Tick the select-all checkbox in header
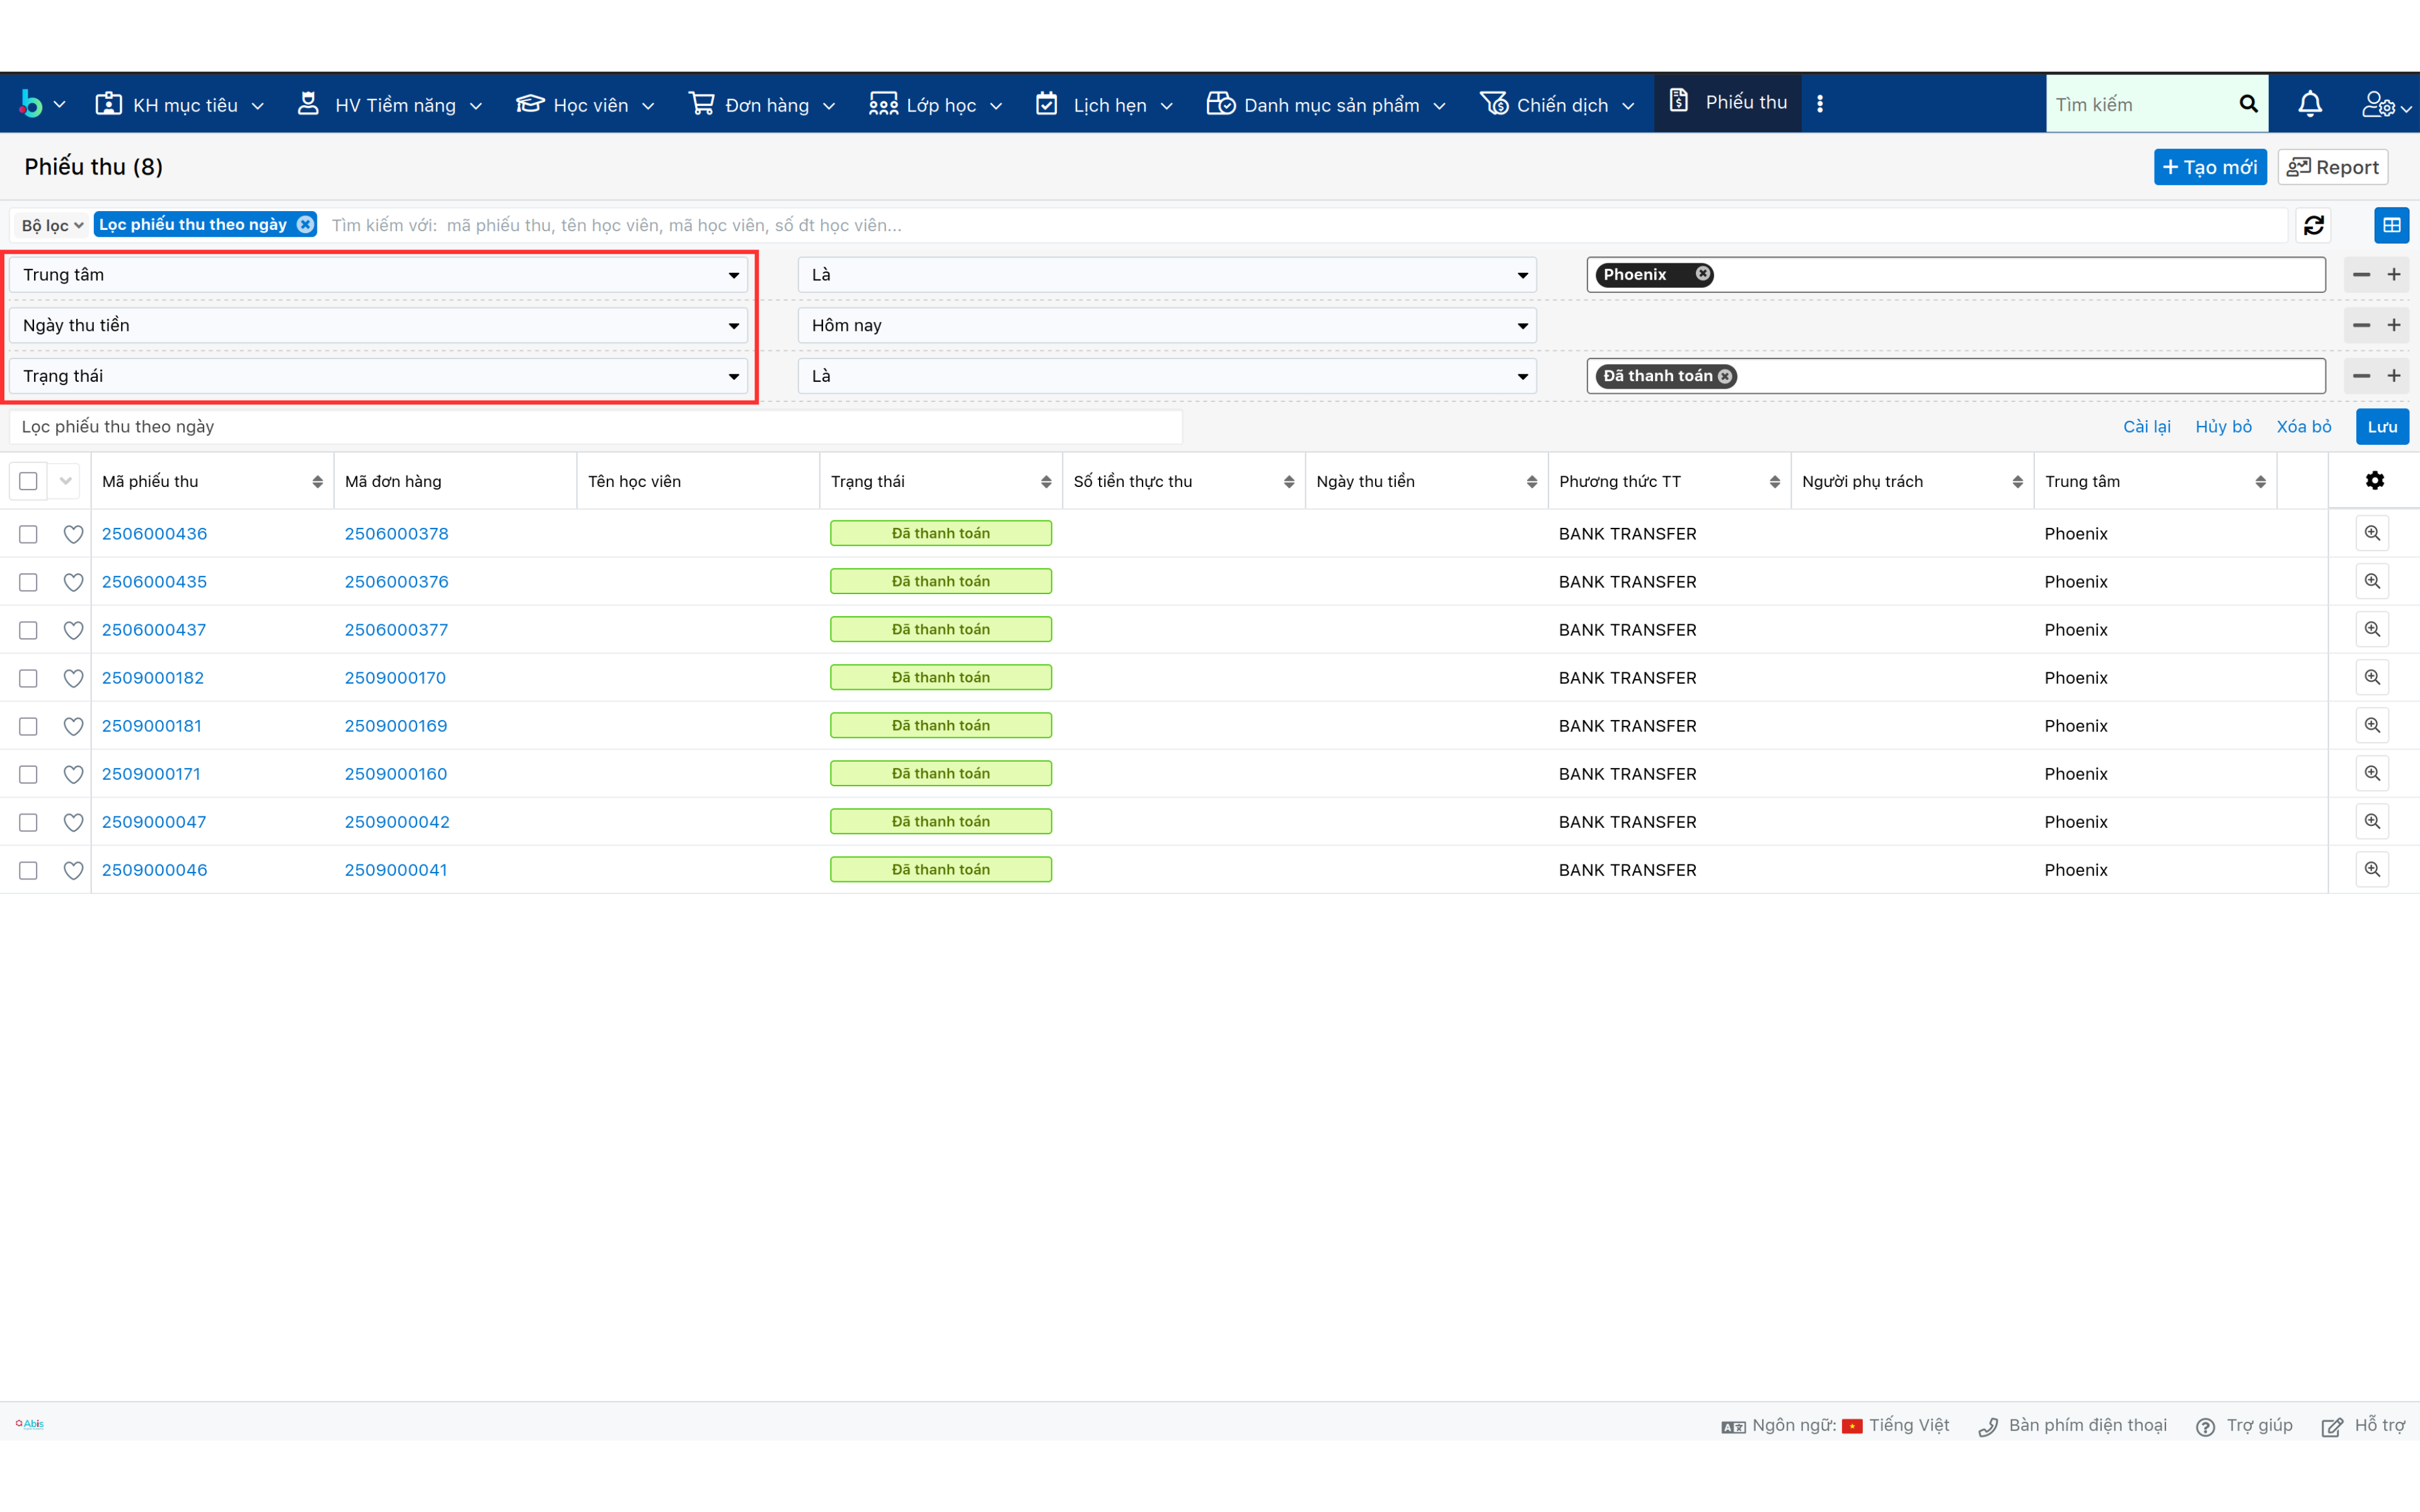Screen dimensions: 2420x1512 click(28, 481)
